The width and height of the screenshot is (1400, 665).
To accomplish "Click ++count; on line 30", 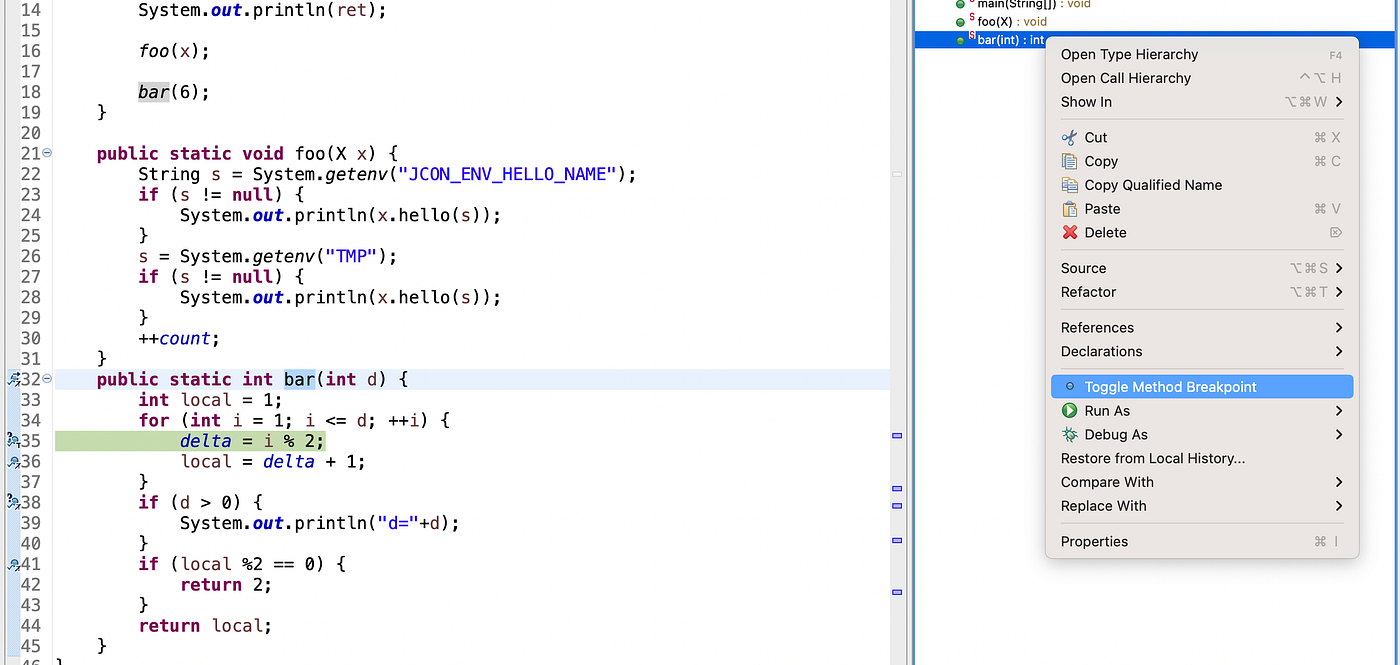I will 179,339.
